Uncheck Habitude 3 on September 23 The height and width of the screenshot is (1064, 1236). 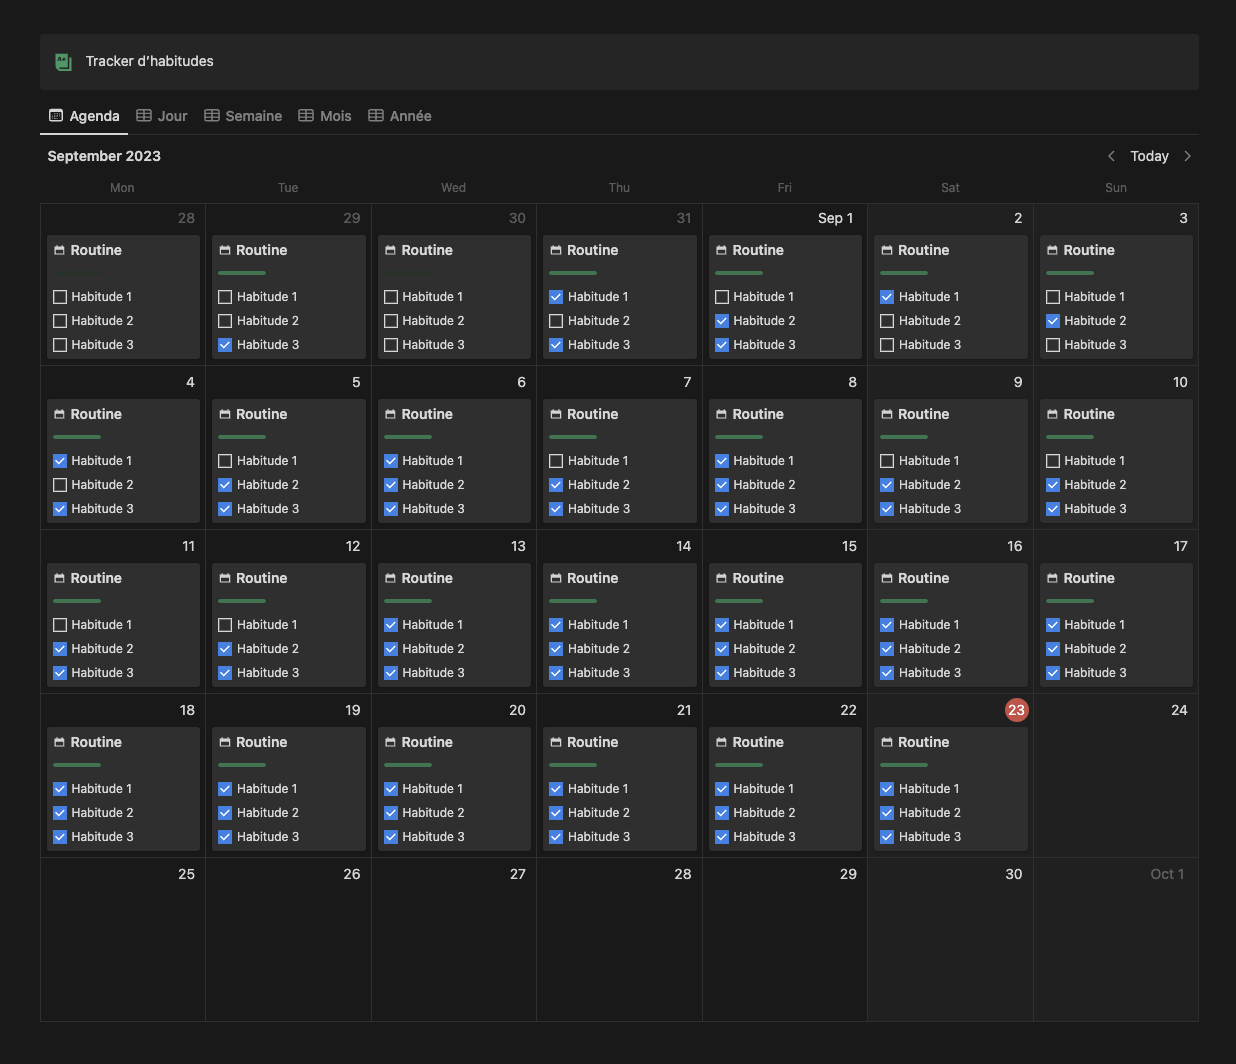(887, 837)
